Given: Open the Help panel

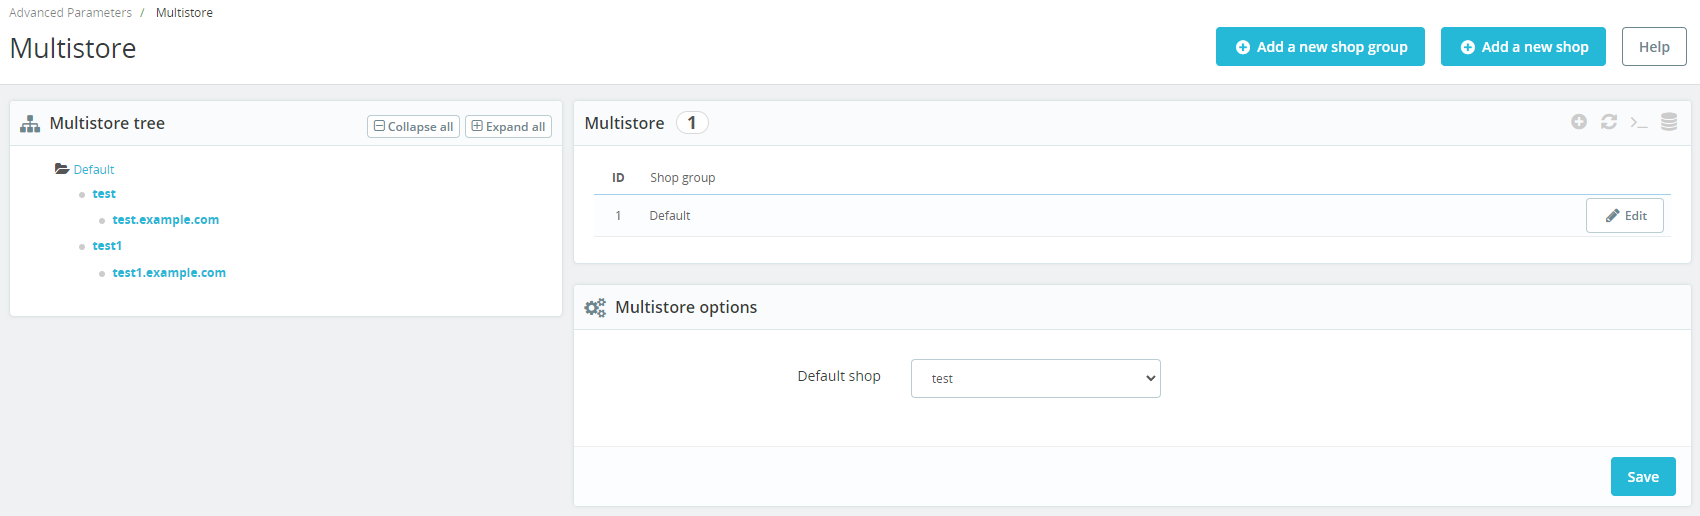Looking at the screenshot, I should (x=1654, y=47).
